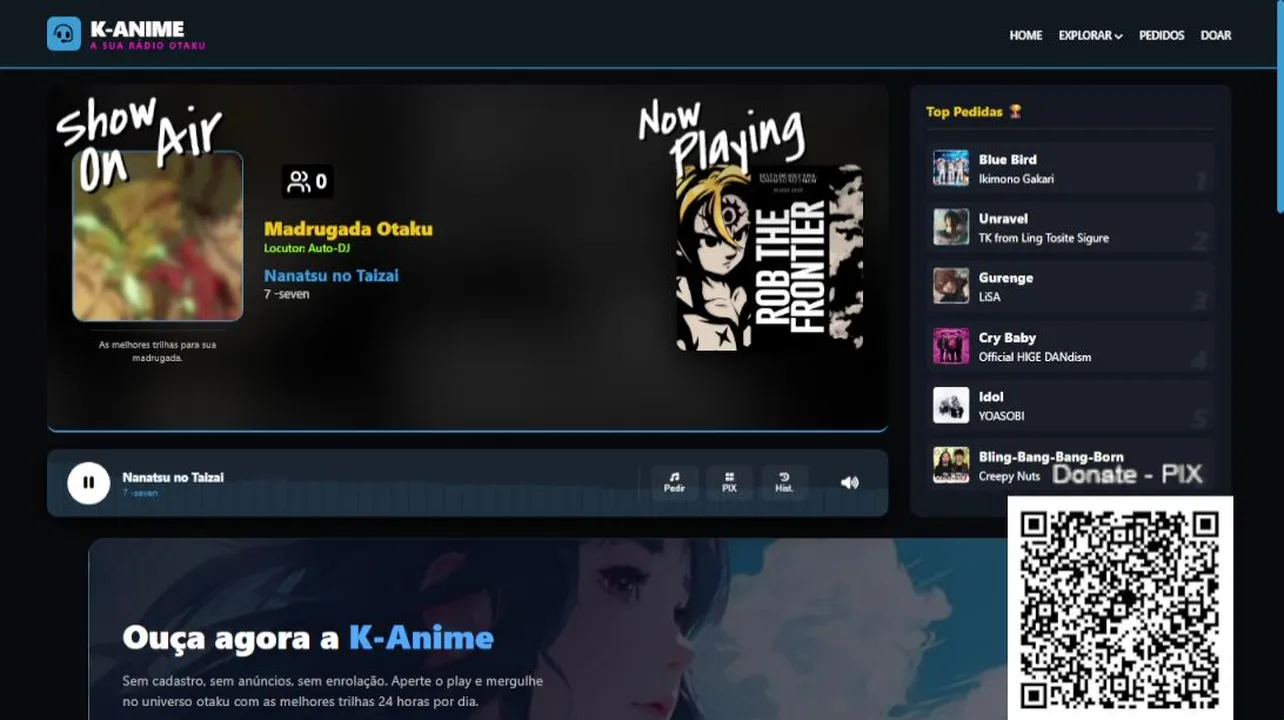
Task: Click the Unravel song title
Action: (1003, 218)
